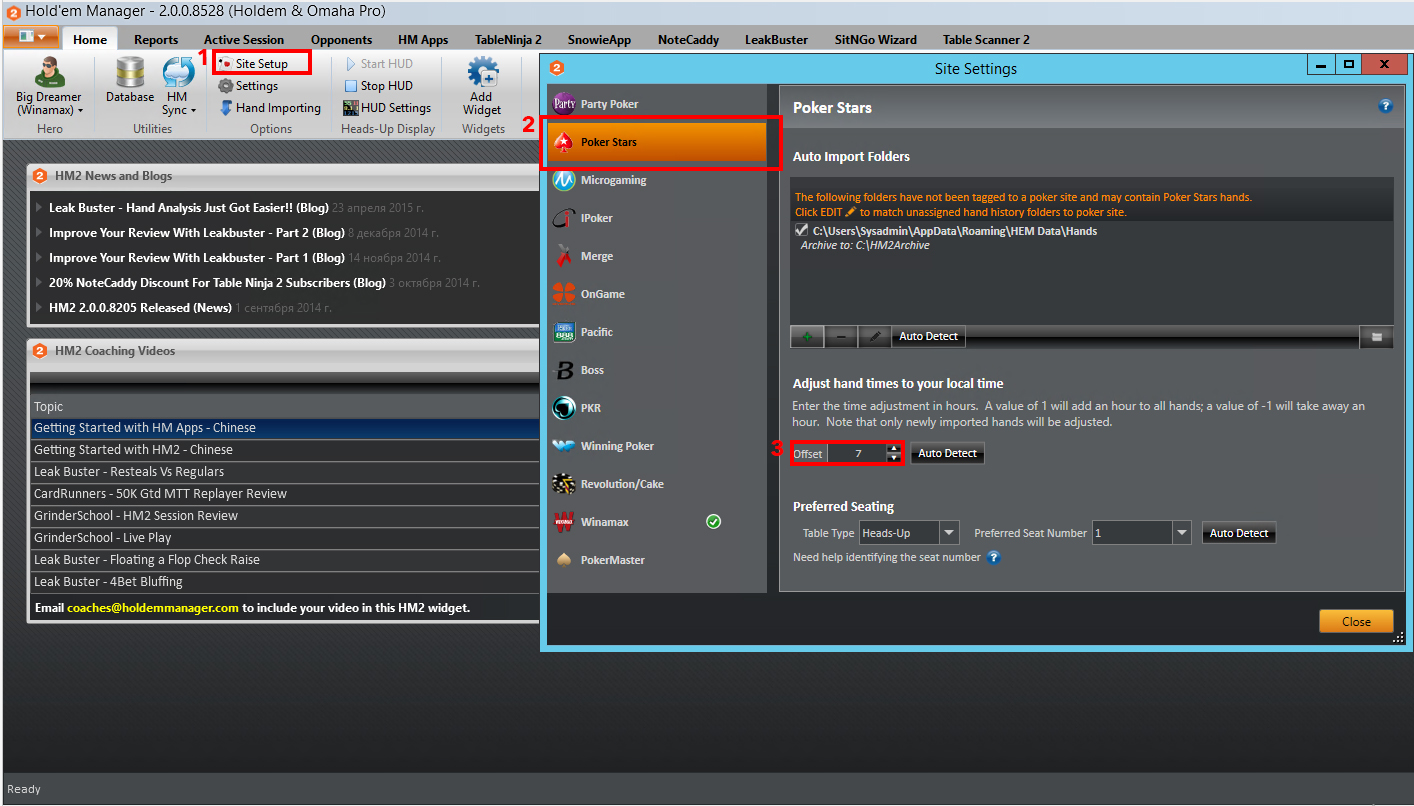The width and height of the screenshot is (1414, 806).
Task: Select IPoker site
Action: [x=656, y=218]
